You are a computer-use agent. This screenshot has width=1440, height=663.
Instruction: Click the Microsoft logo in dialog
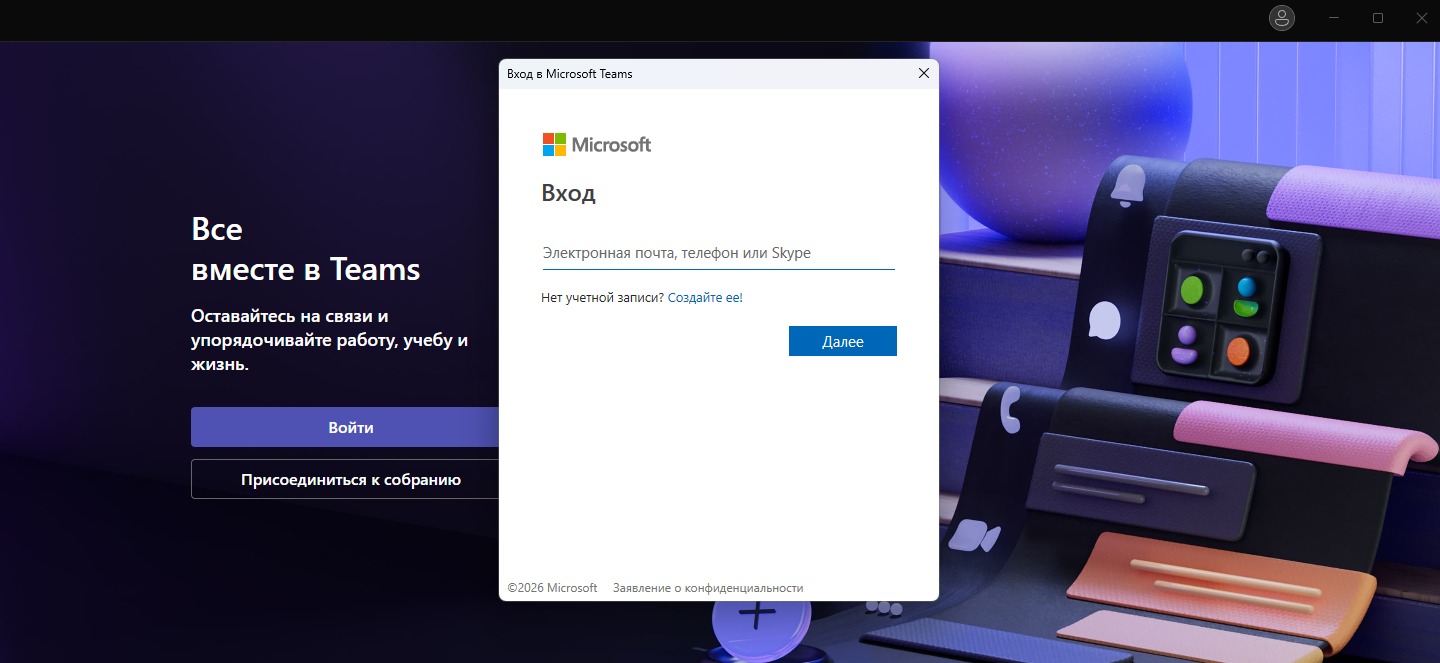tap(597, 144)
